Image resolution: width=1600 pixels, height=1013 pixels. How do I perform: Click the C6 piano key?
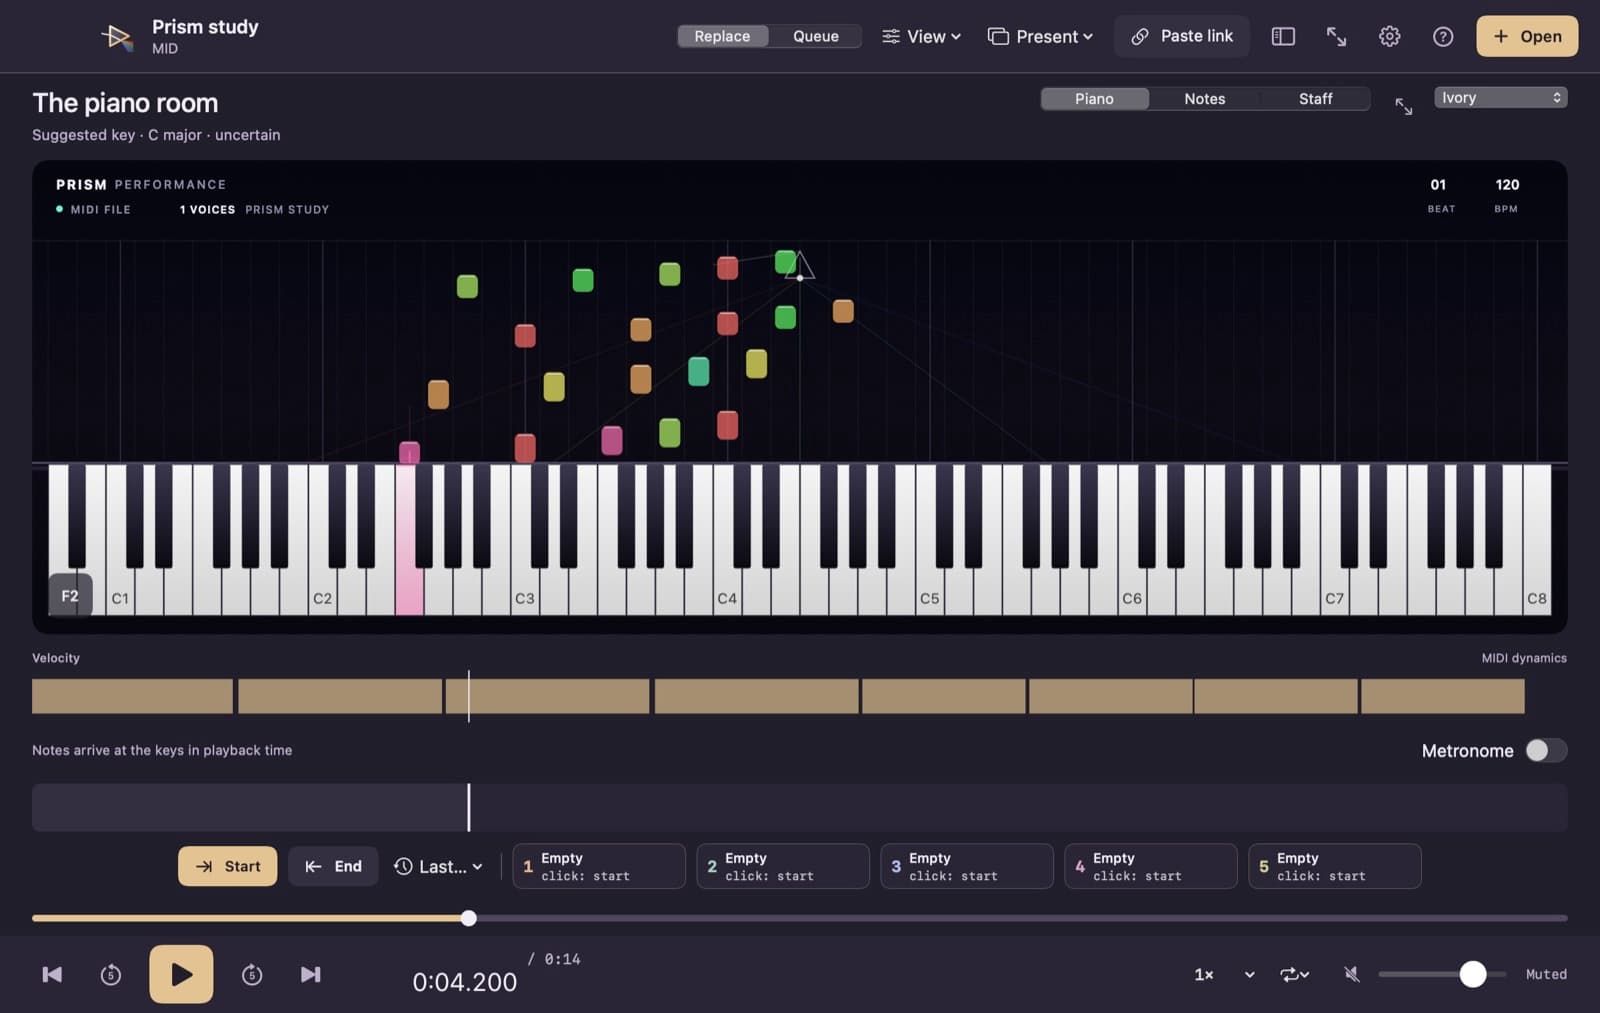click(1131, 590)
